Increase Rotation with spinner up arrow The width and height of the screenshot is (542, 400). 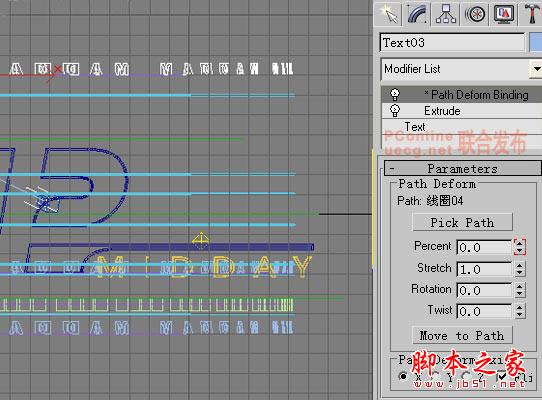[520, 286]
